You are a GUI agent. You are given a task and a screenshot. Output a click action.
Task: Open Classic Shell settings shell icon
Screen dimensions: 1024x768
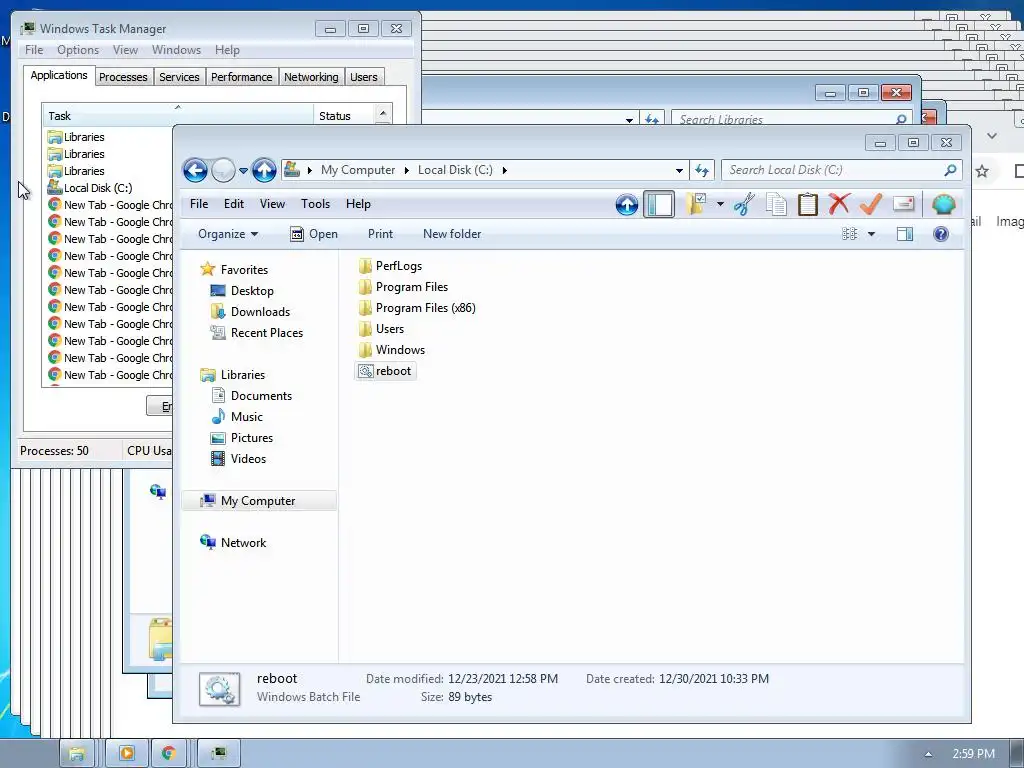(944, 204)
